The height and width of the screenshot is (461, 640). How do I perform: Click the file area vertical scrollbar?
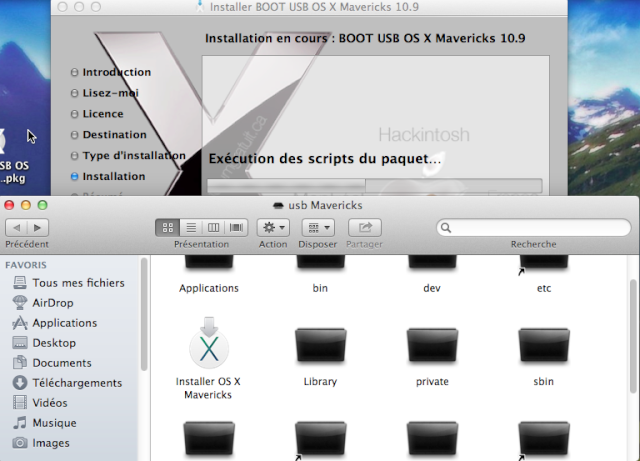pyautogui.click(x=633, y=336)
